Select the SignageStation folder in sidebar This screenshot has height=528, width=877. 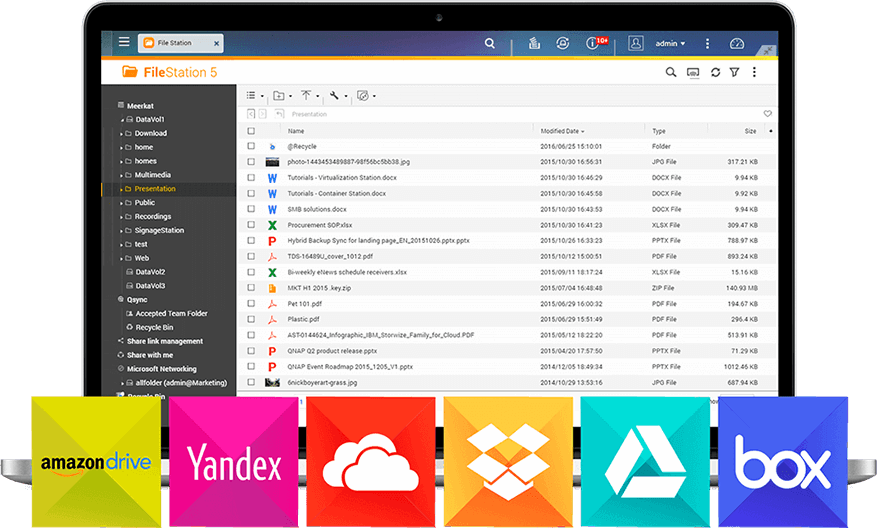(x=159, y=230)
